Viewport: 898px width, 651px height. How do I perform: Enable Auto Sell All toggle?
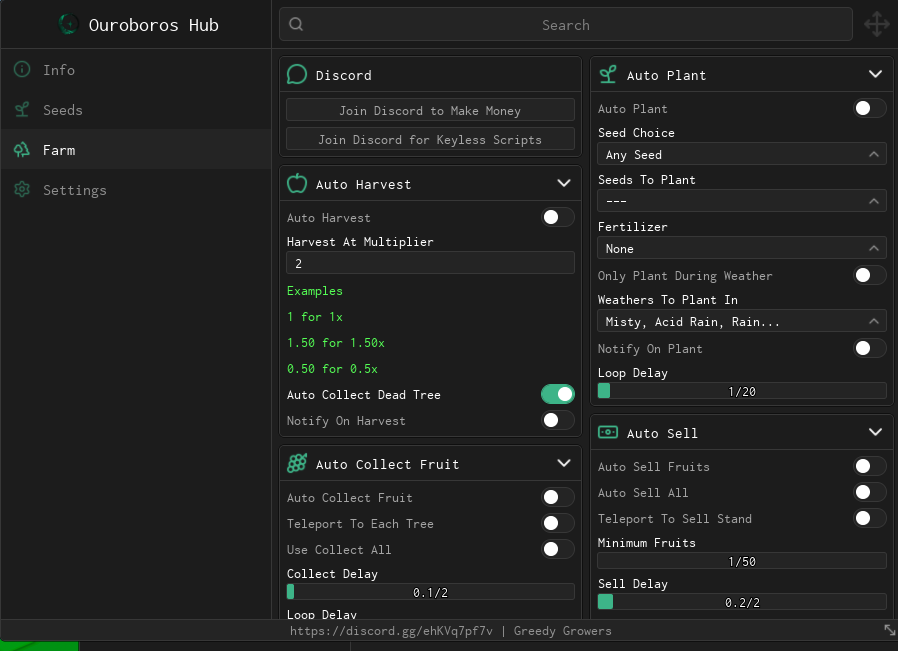click(x=869, y=492)
